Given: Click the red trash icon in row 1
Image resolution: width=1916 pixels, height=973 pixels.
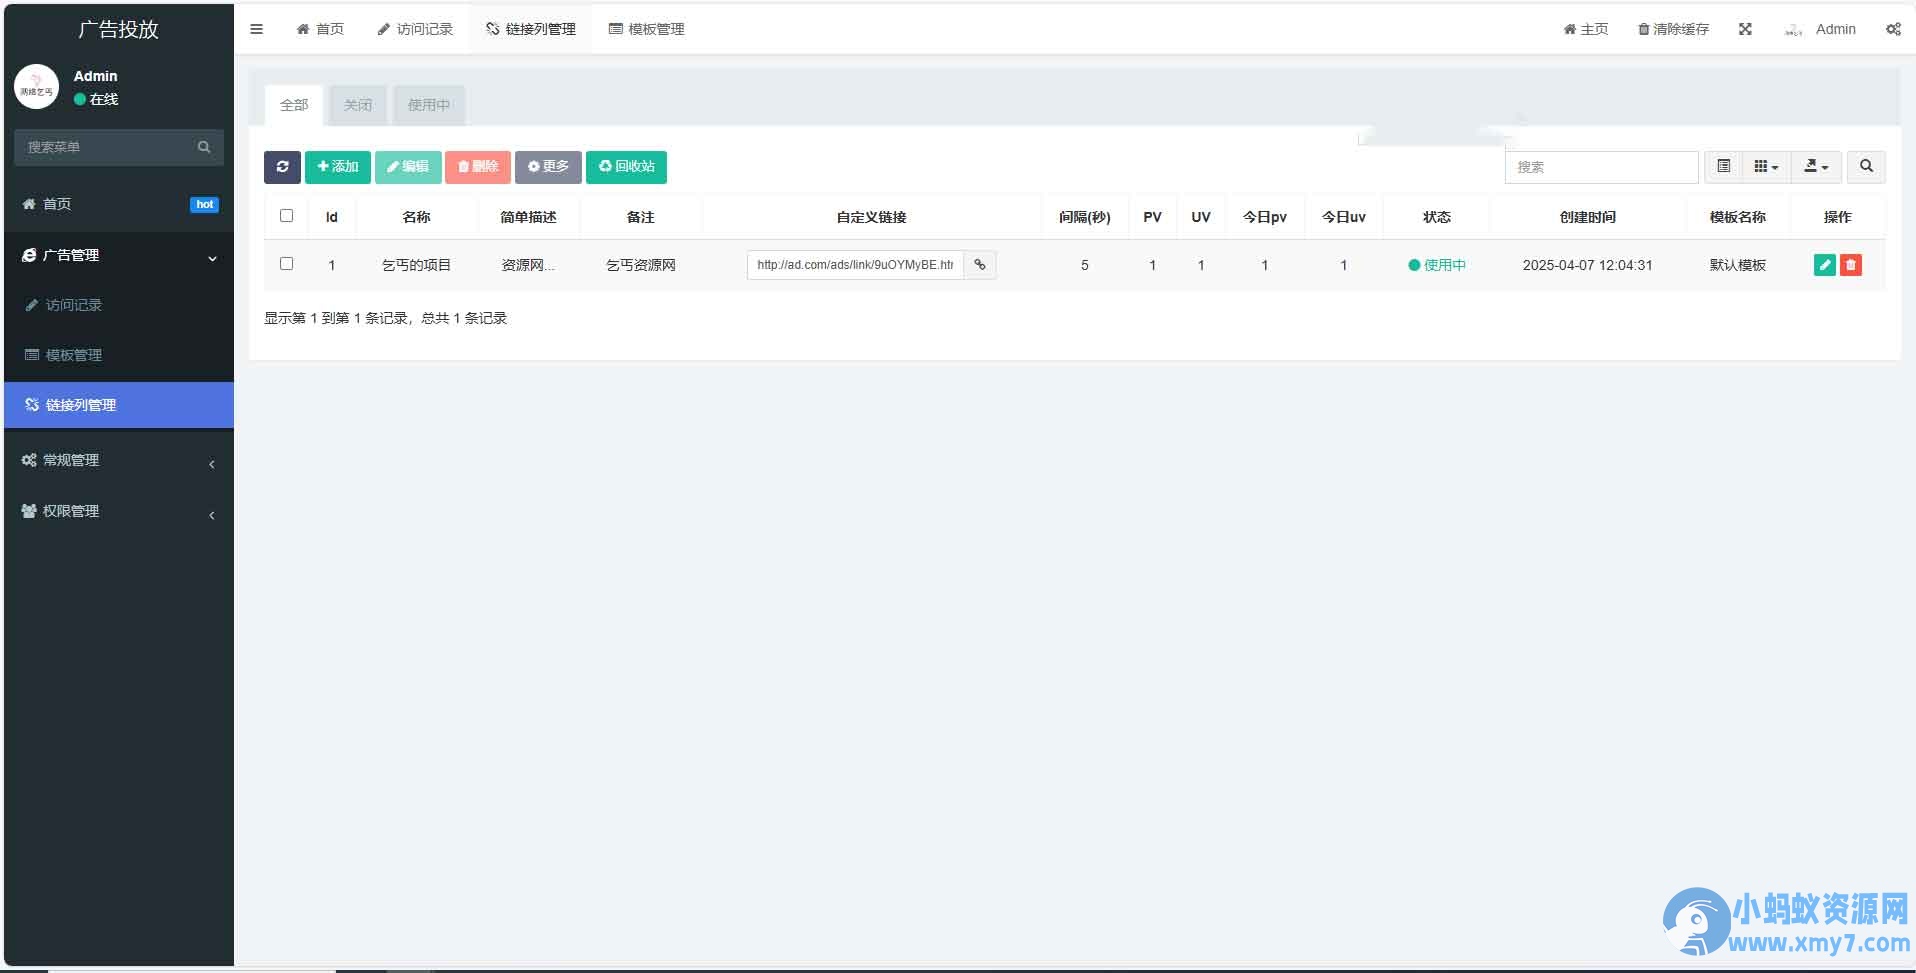Looking at the screenshot, I should [x=1850, y=265].
